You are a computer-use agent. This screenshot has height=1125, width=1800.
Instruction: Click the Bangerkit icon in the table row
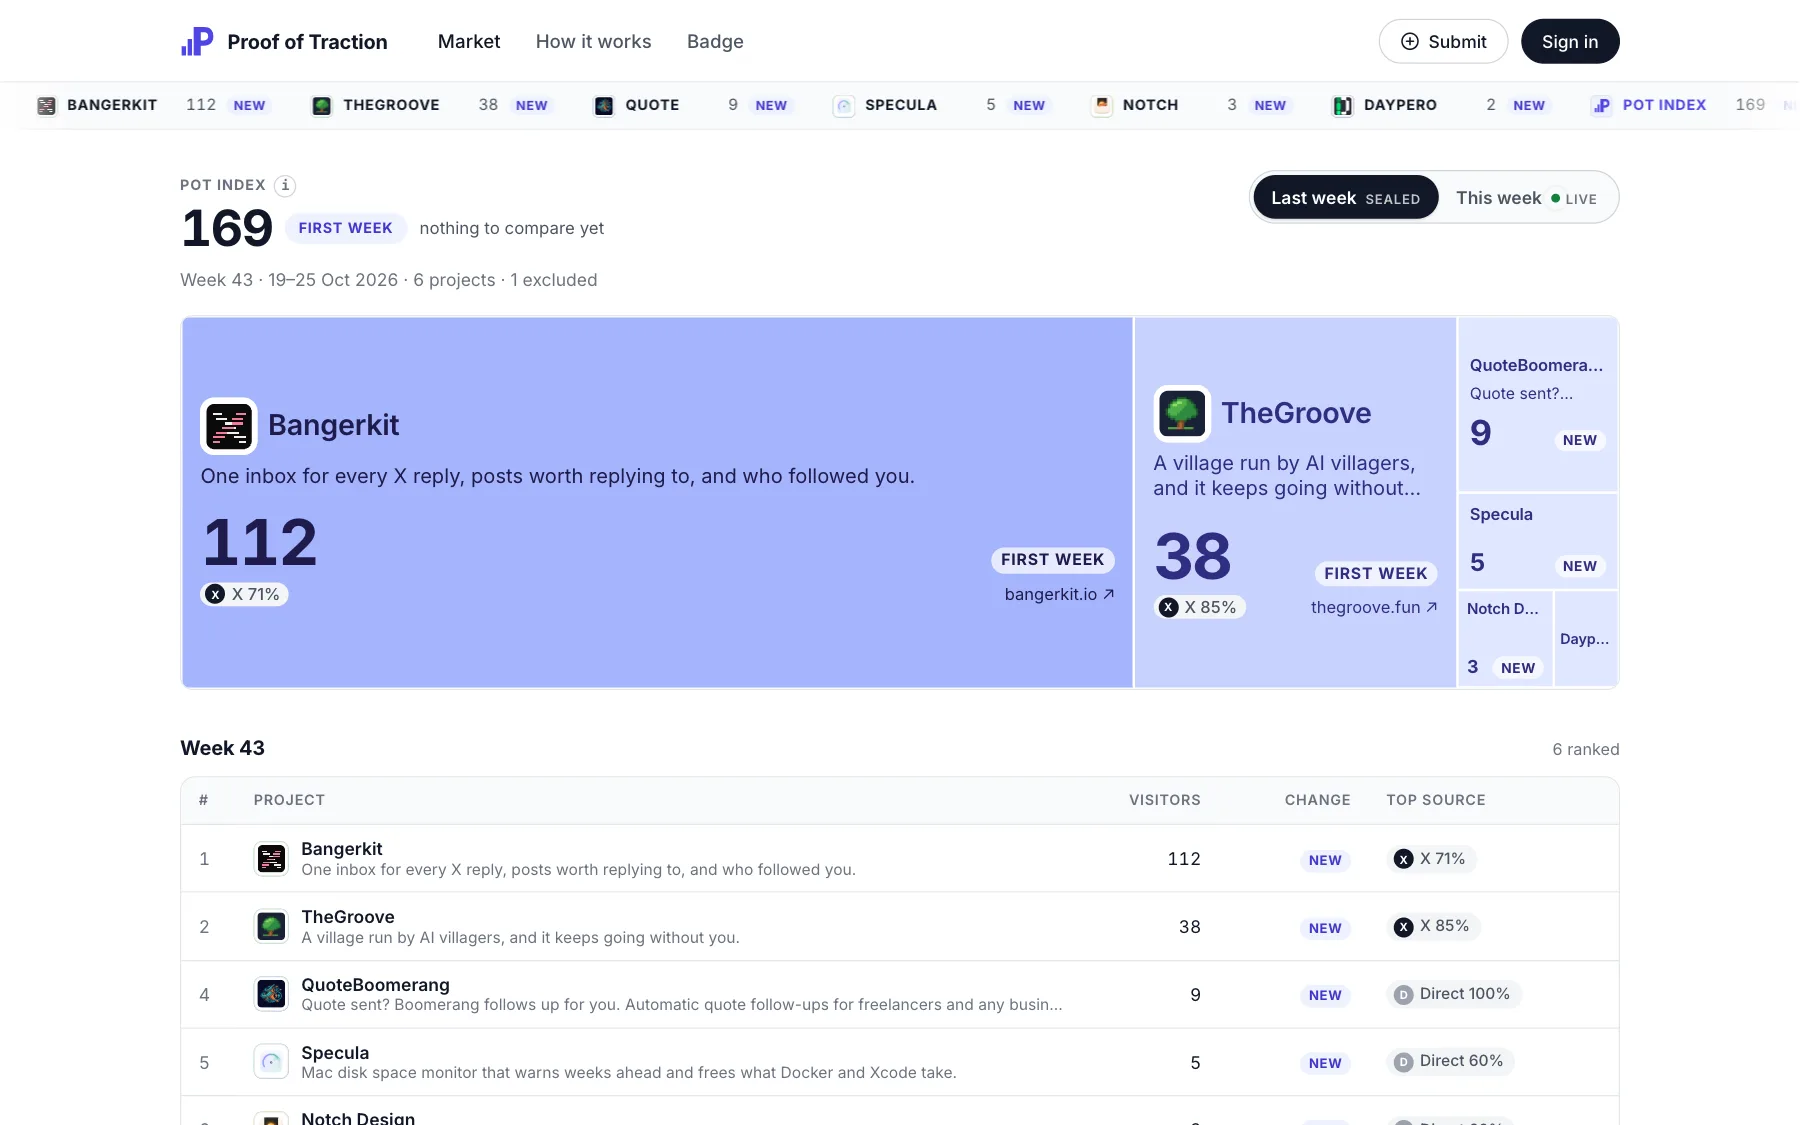tap(271, 859)
